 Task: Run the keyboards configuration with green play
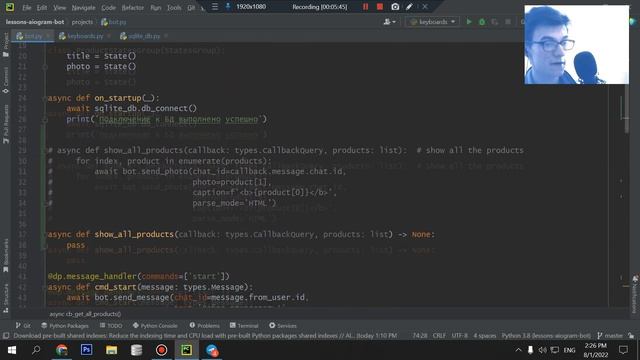(469, 22)
